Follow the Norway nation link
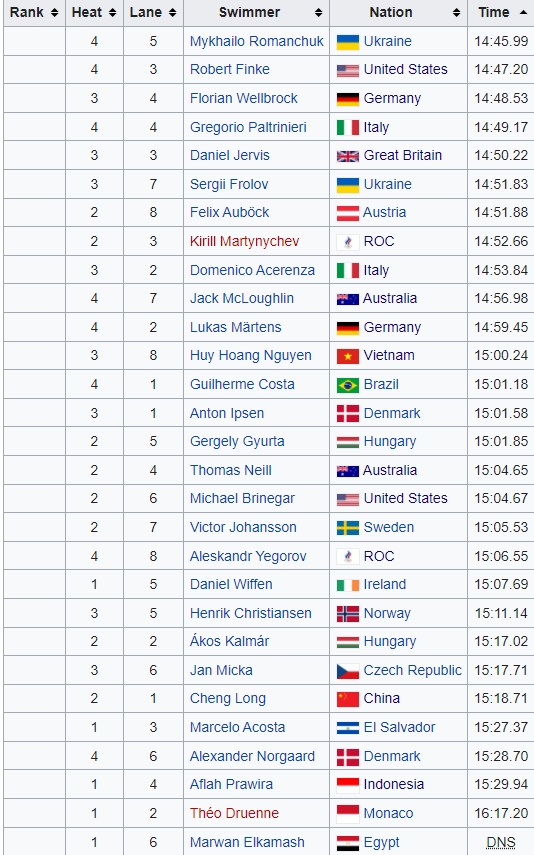This screenshot has width=534, height=855. pos(387,613)
